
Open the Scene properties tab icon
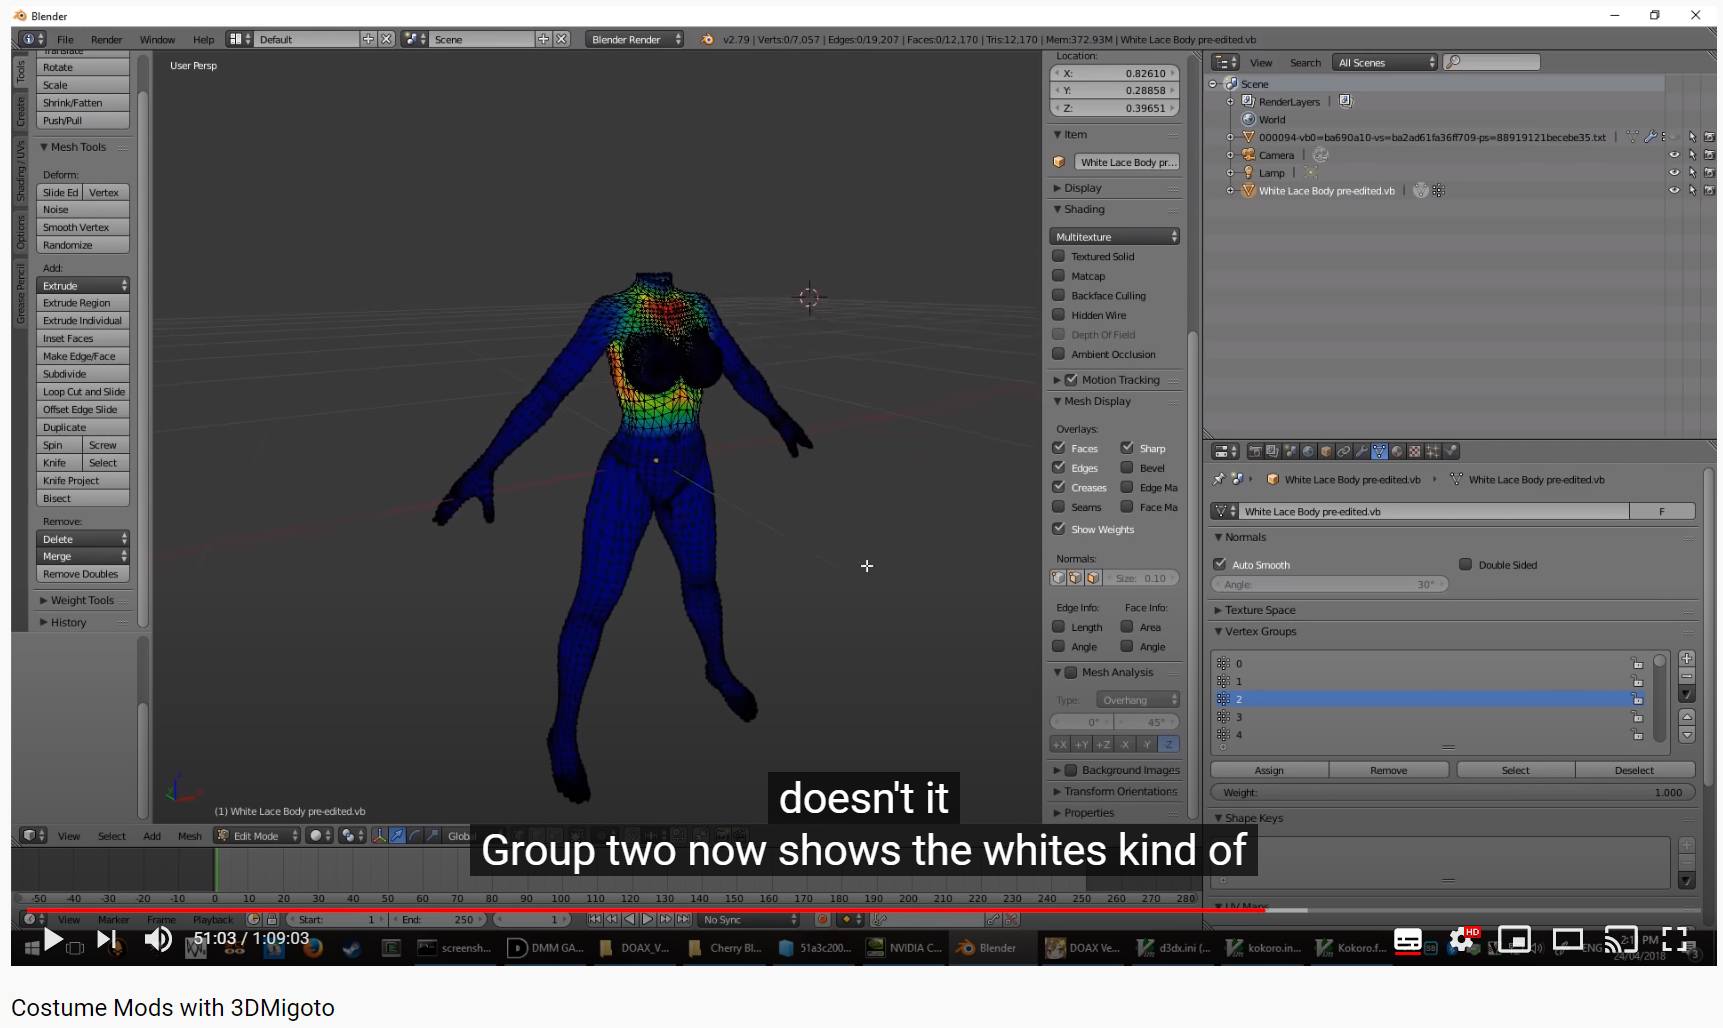1291,451
